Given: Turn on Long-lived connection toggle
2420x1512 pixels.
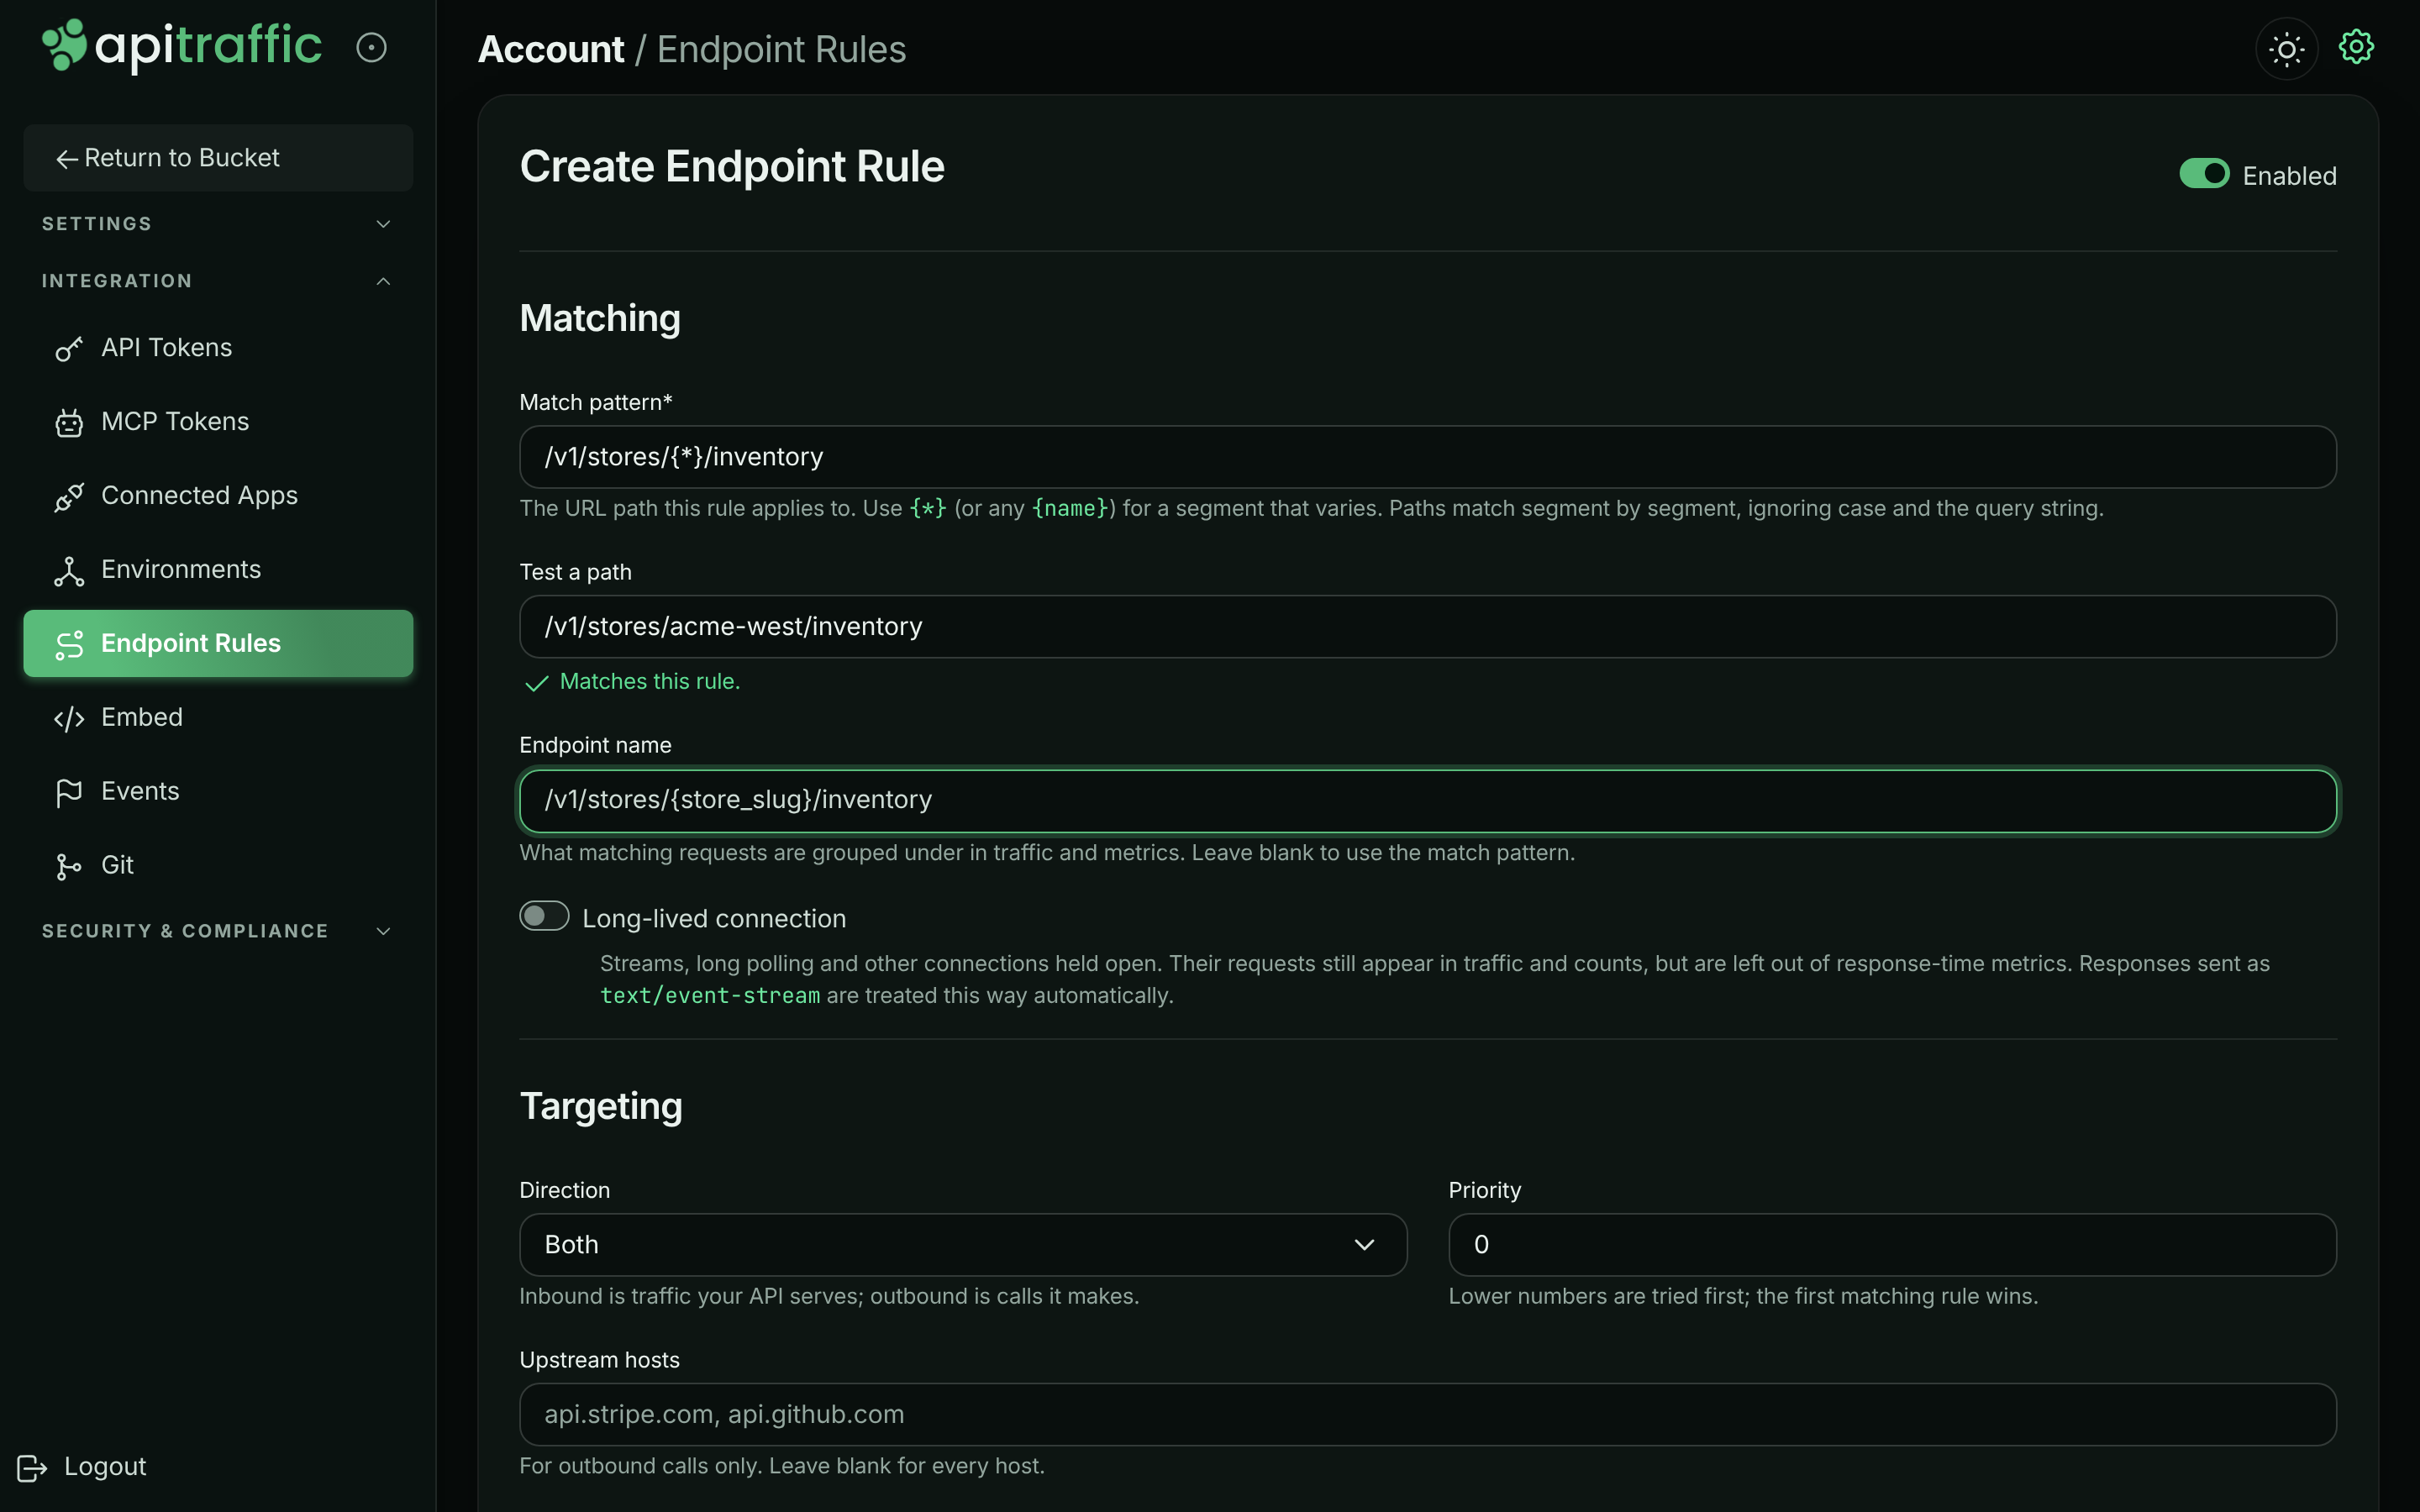Looking at the screenshot, I should click(x=544, y=916).
